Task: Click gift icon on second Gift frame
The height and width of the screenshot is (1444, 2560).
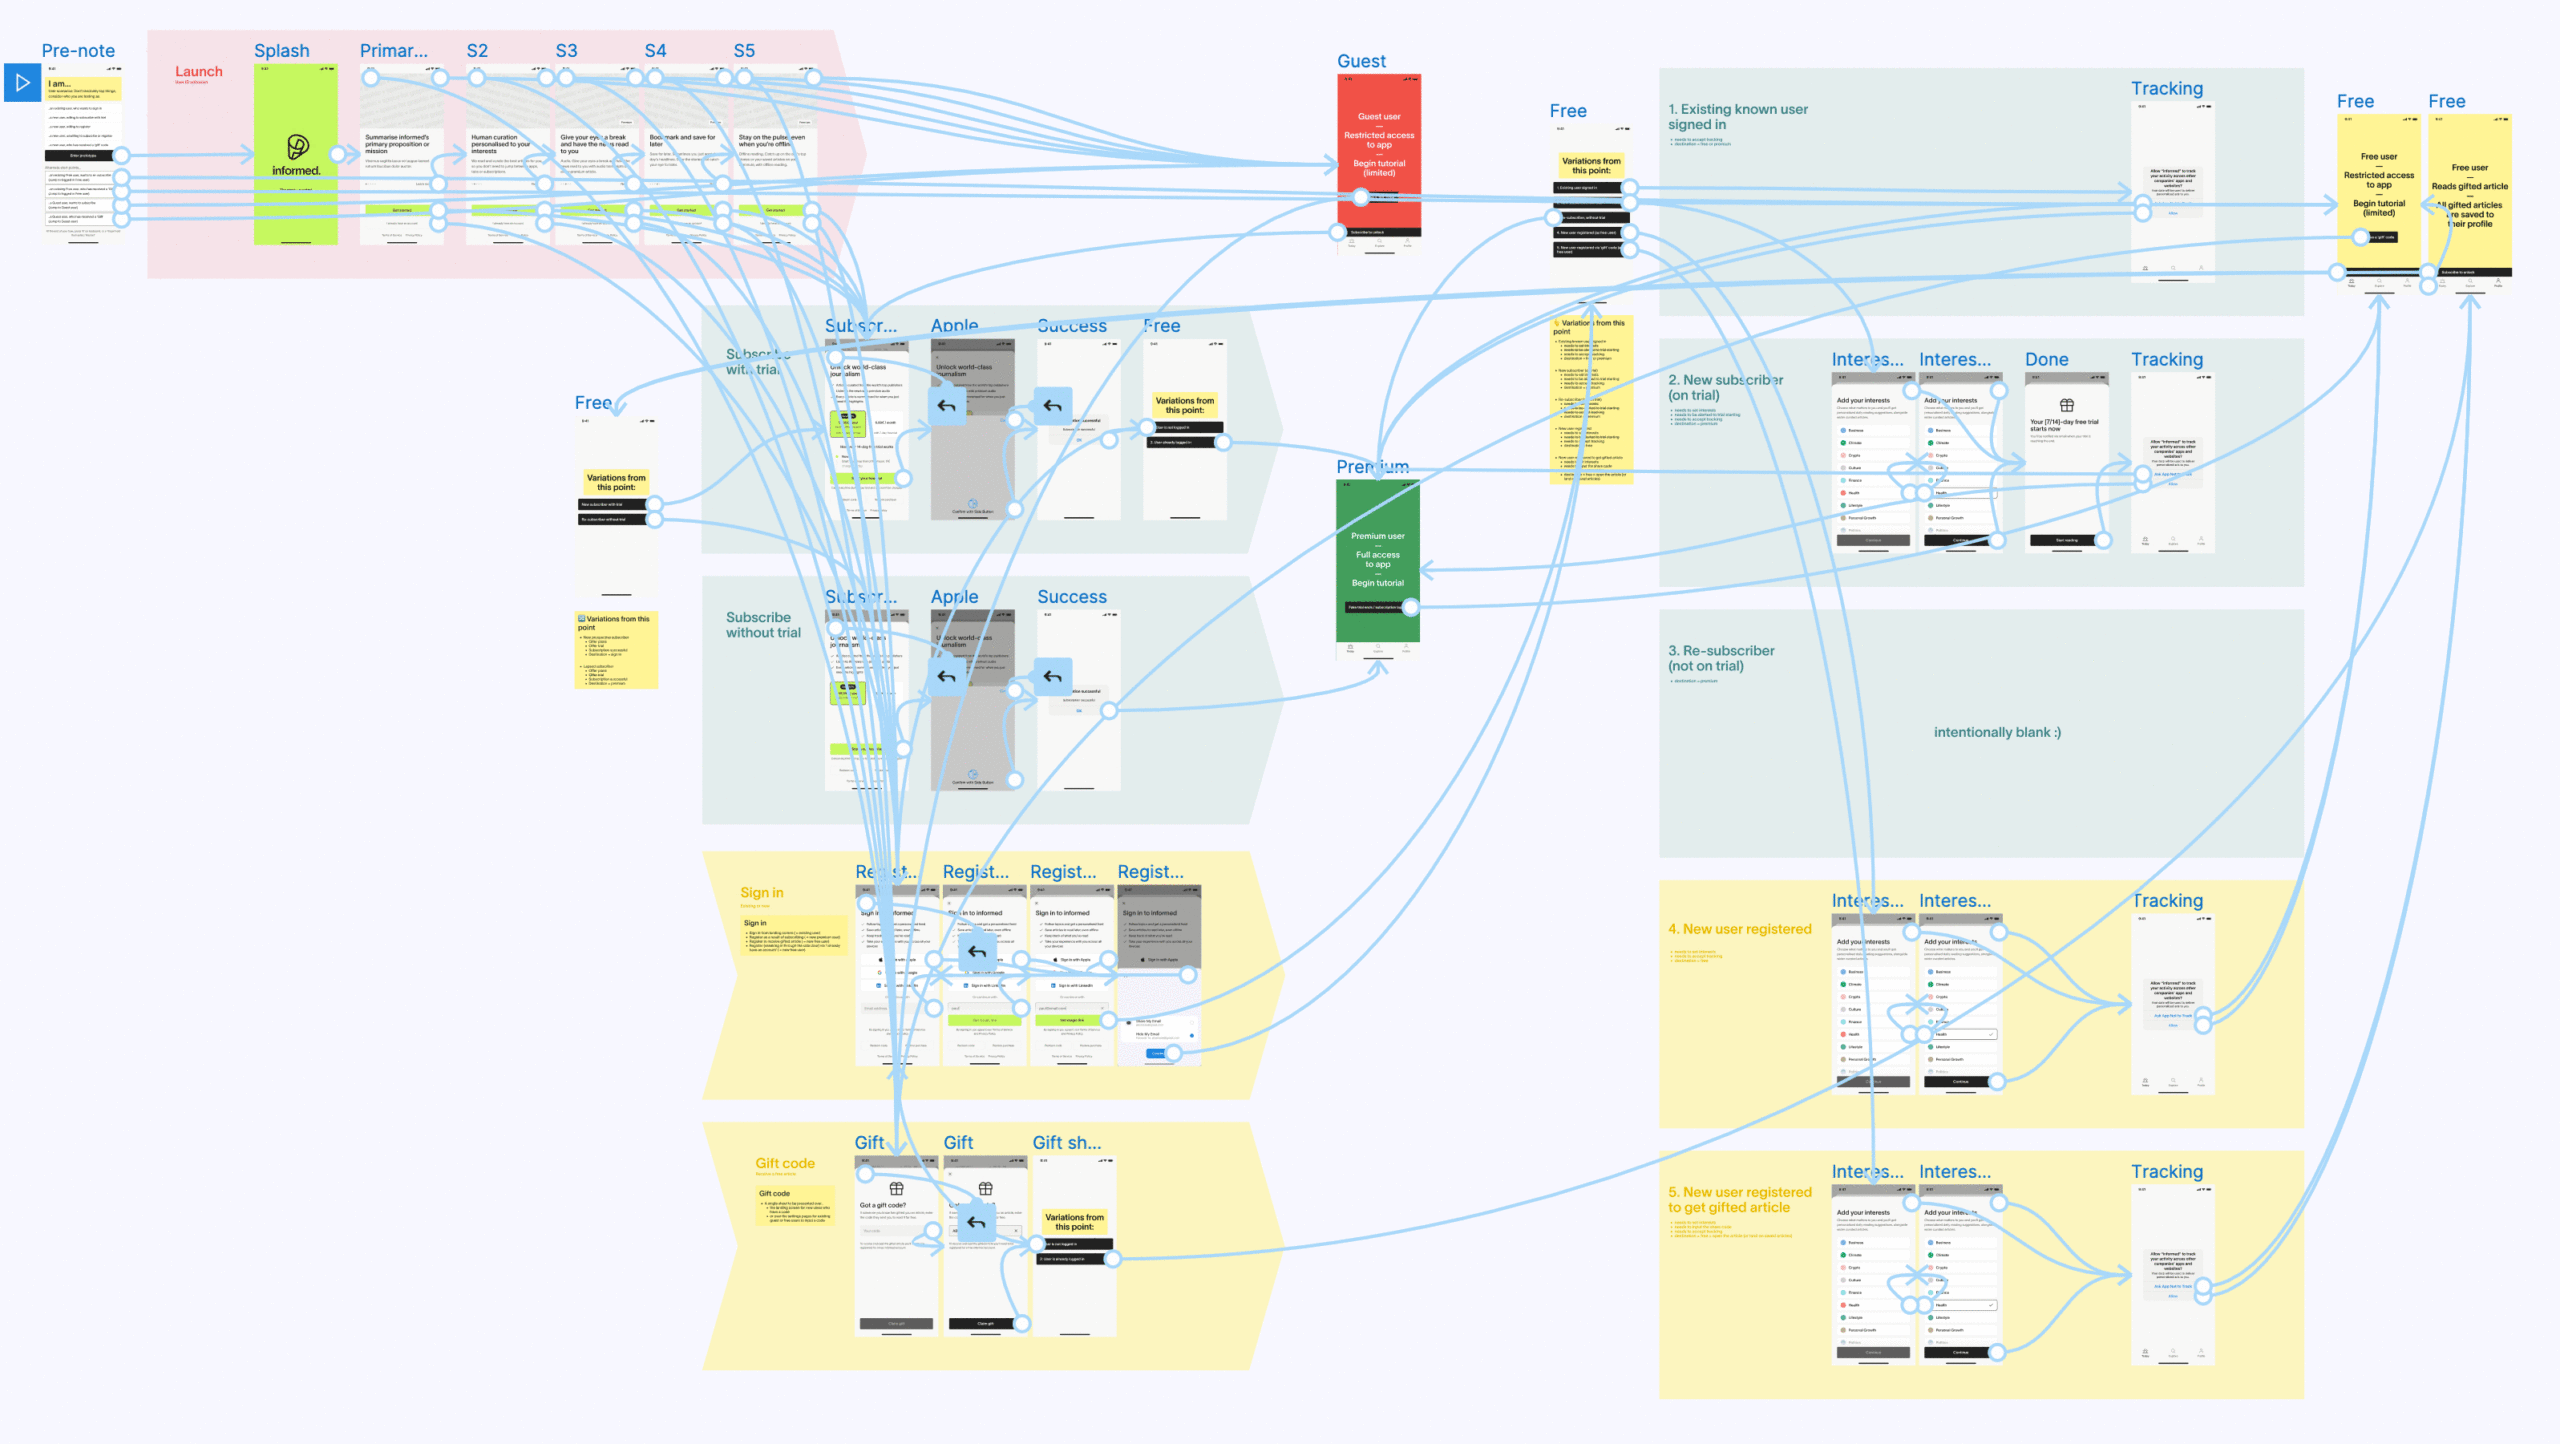Action: pos(985,1189)
